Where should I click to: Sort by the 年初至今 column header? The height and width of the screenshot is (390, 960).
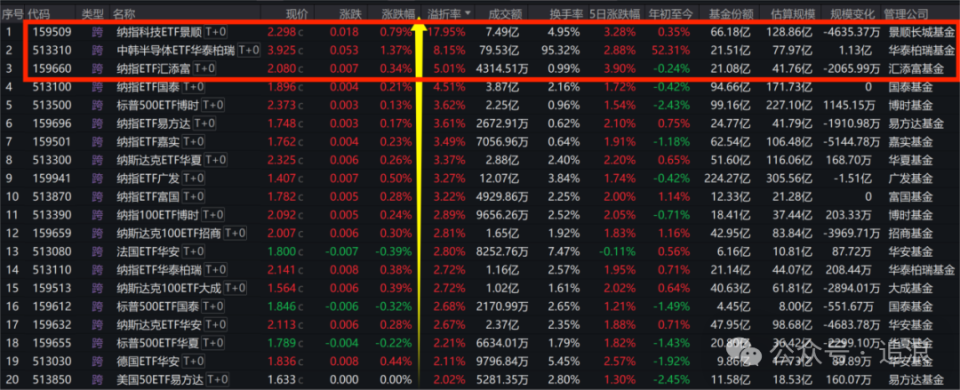tap(670, 13)
